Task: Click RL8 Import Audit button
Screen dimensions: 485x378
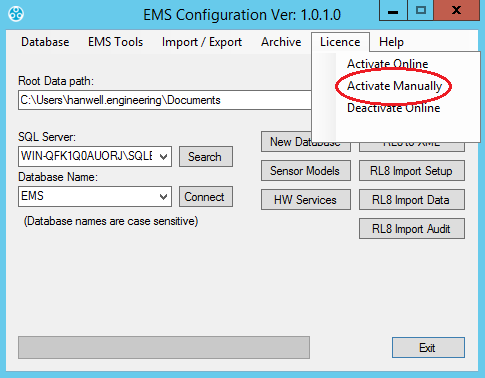Action: pos(412,229)
